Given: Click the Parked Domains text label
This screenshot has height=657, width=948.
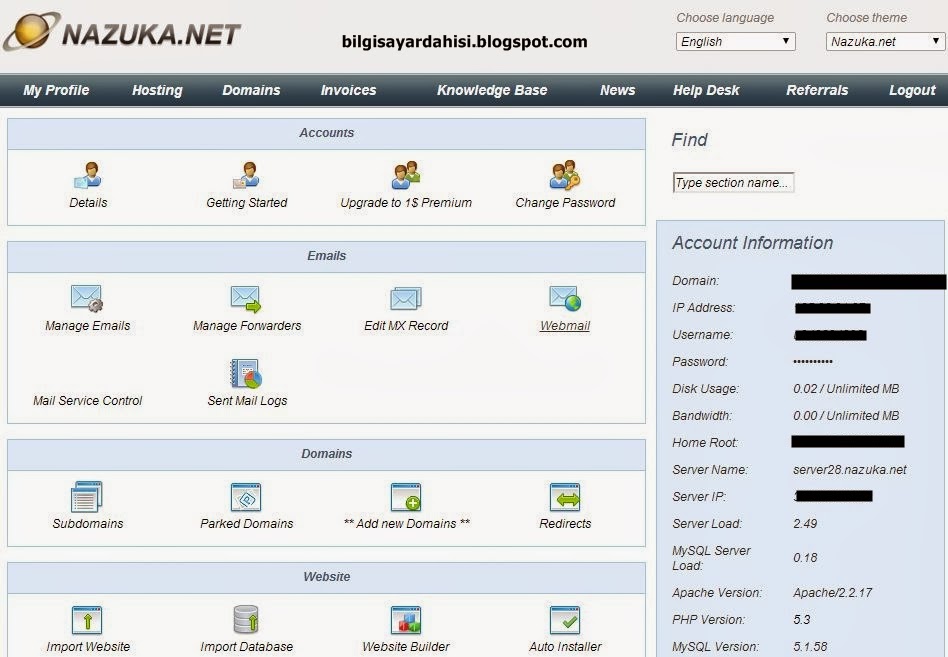Looking at the screenshot, I should 247,523.
